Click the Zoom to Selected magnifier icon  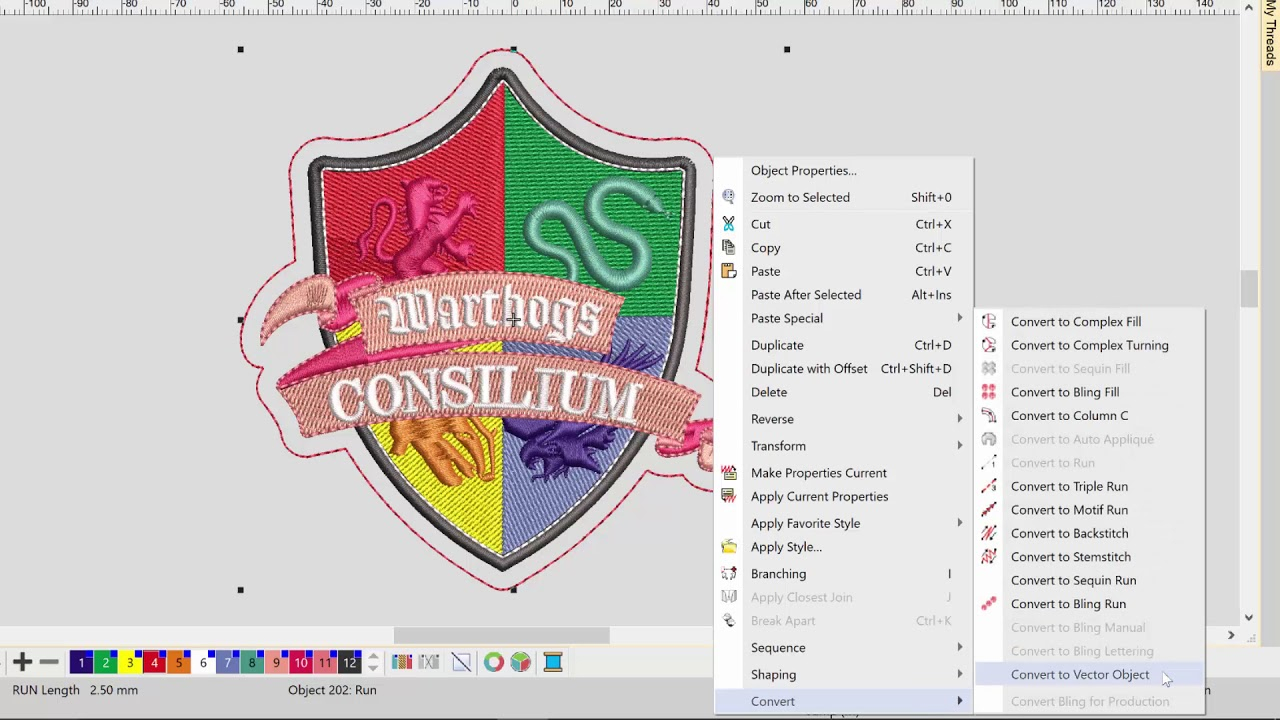pyautogui.click(x=729, y=197)
